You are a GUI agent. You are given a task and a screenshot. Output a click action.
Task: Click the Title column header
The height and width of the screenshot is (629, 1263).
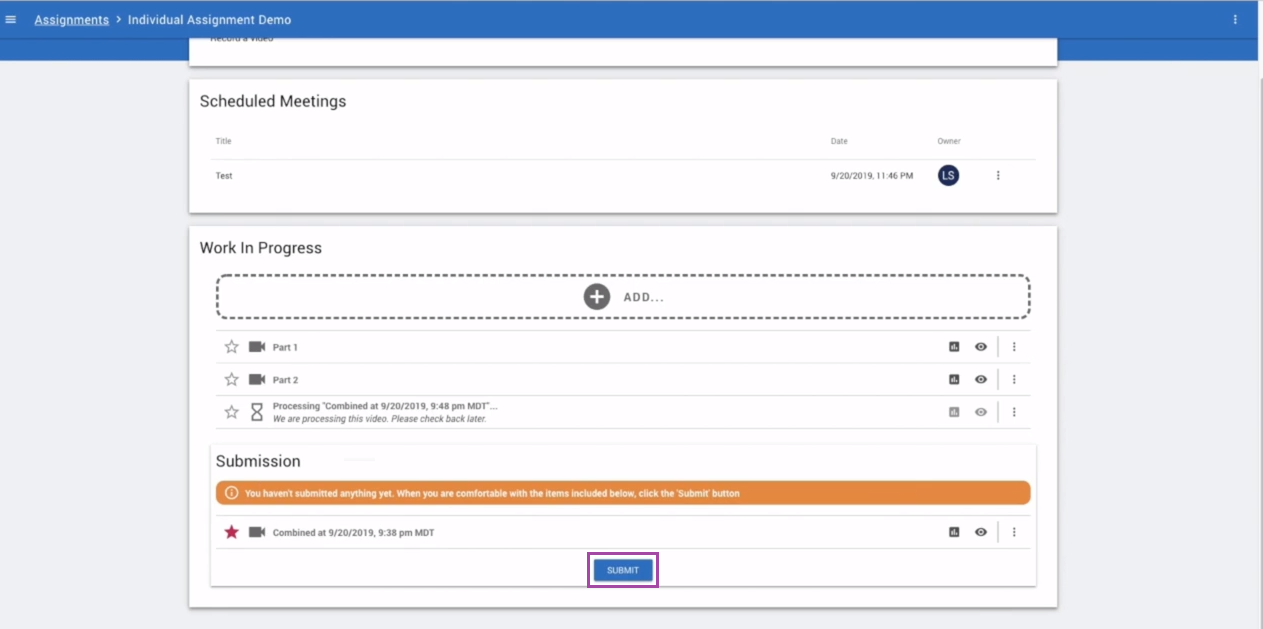click(224, 141)
